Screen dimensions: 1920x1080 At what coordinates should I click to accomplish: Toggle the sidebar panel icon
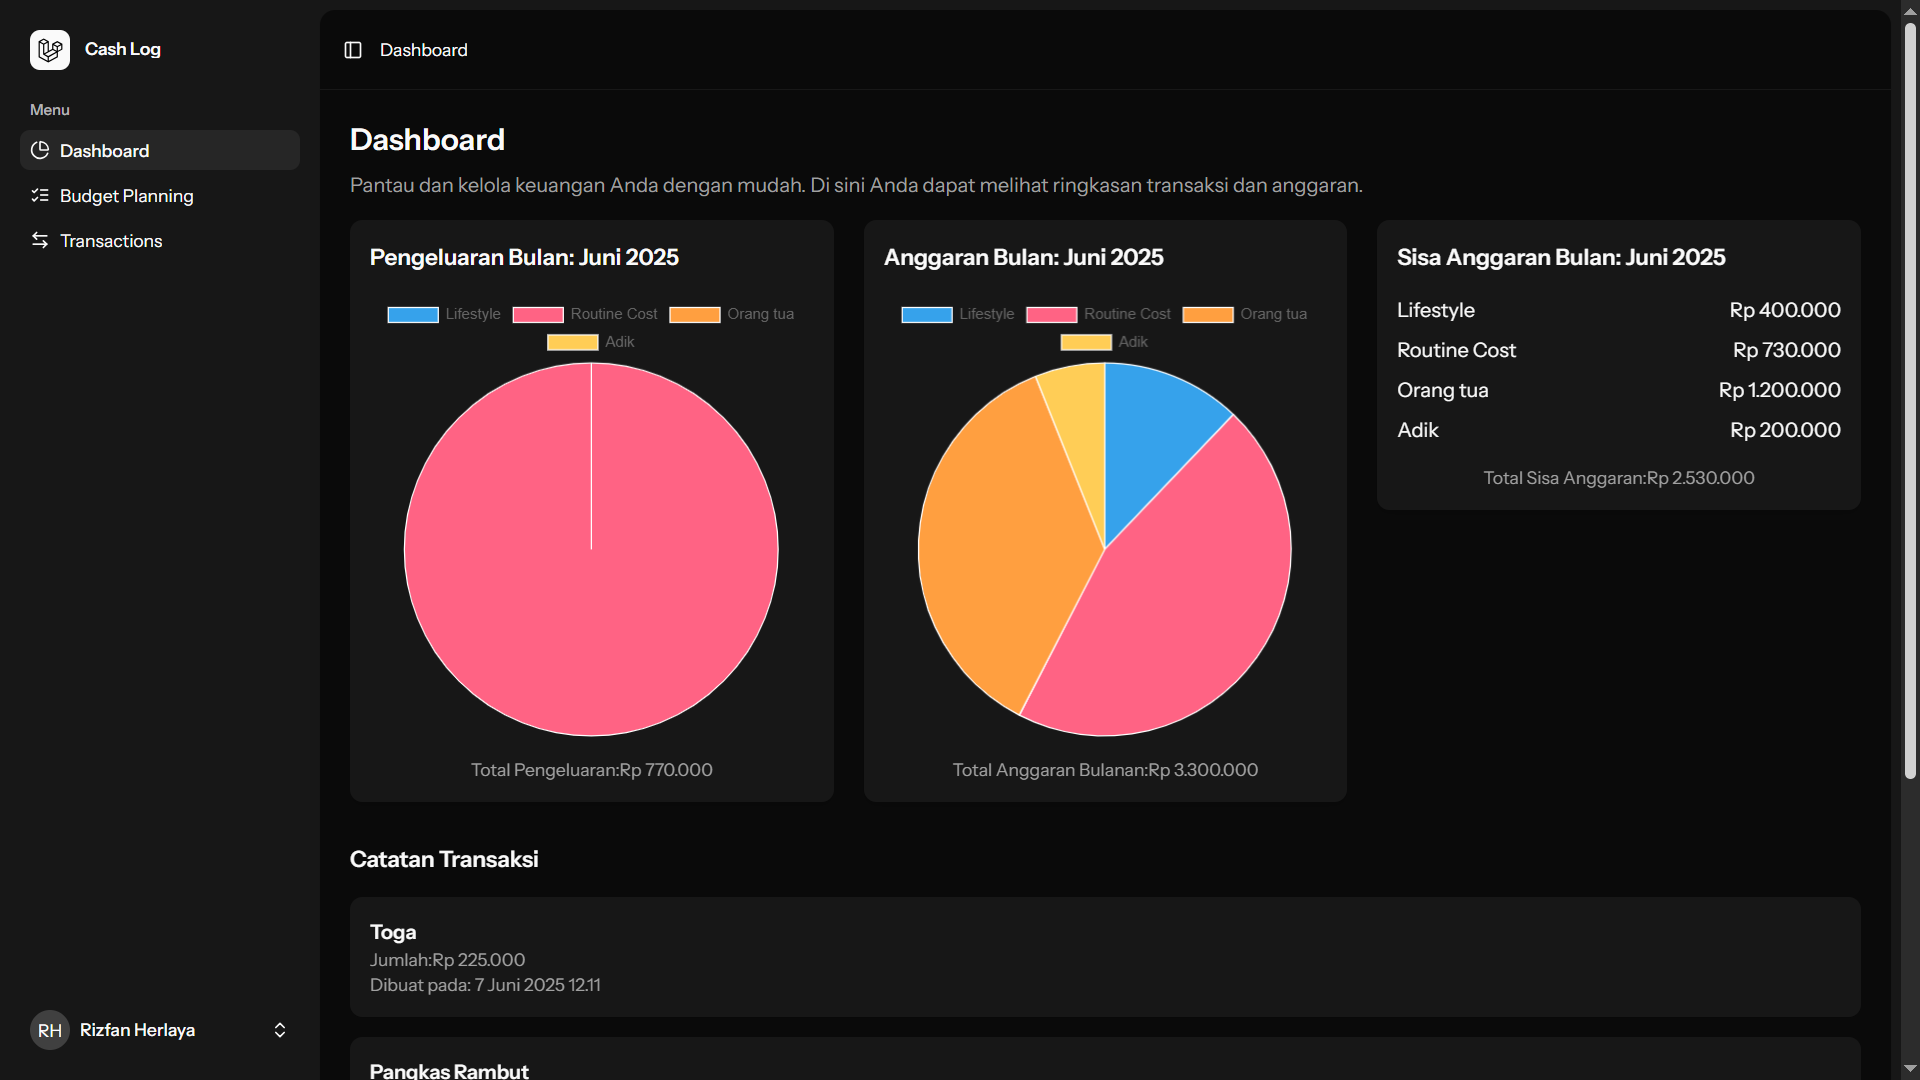click(x=353, y=50)
